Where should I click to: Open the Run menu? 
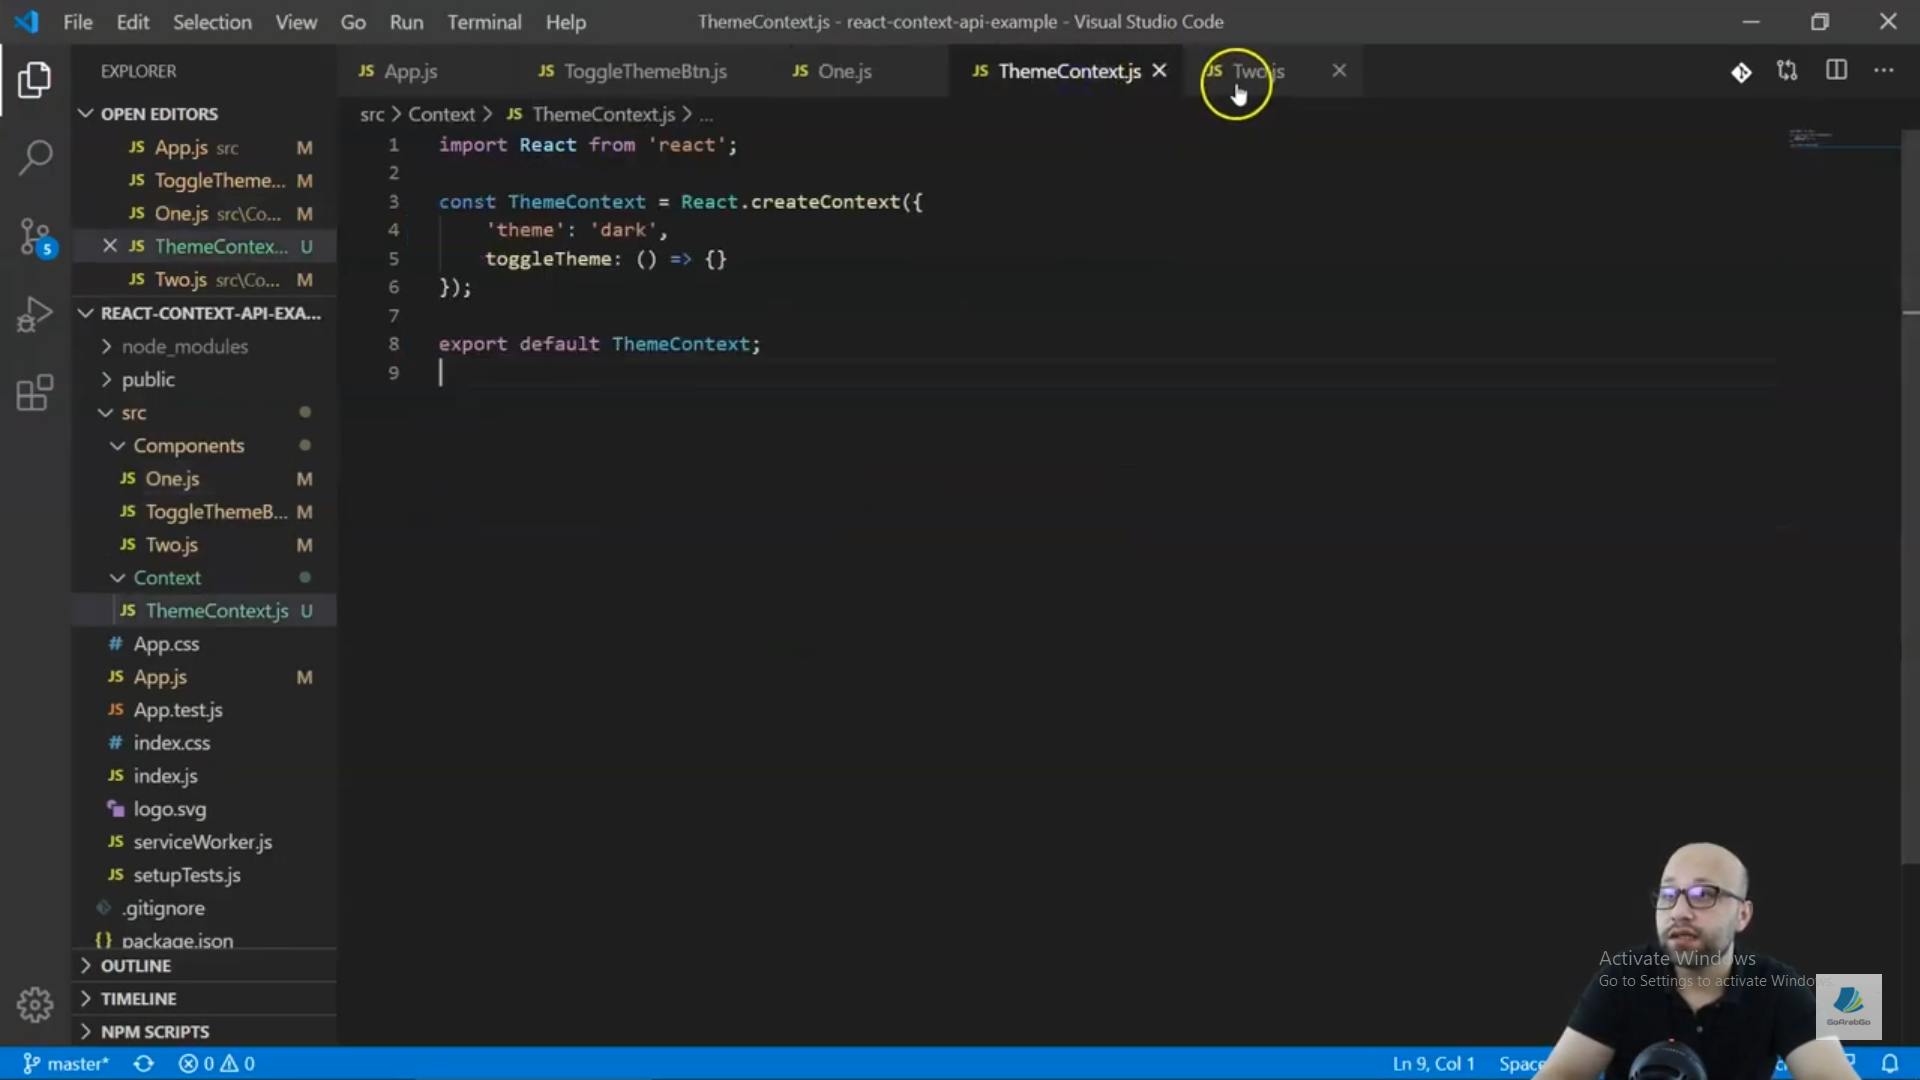point(406,22)
